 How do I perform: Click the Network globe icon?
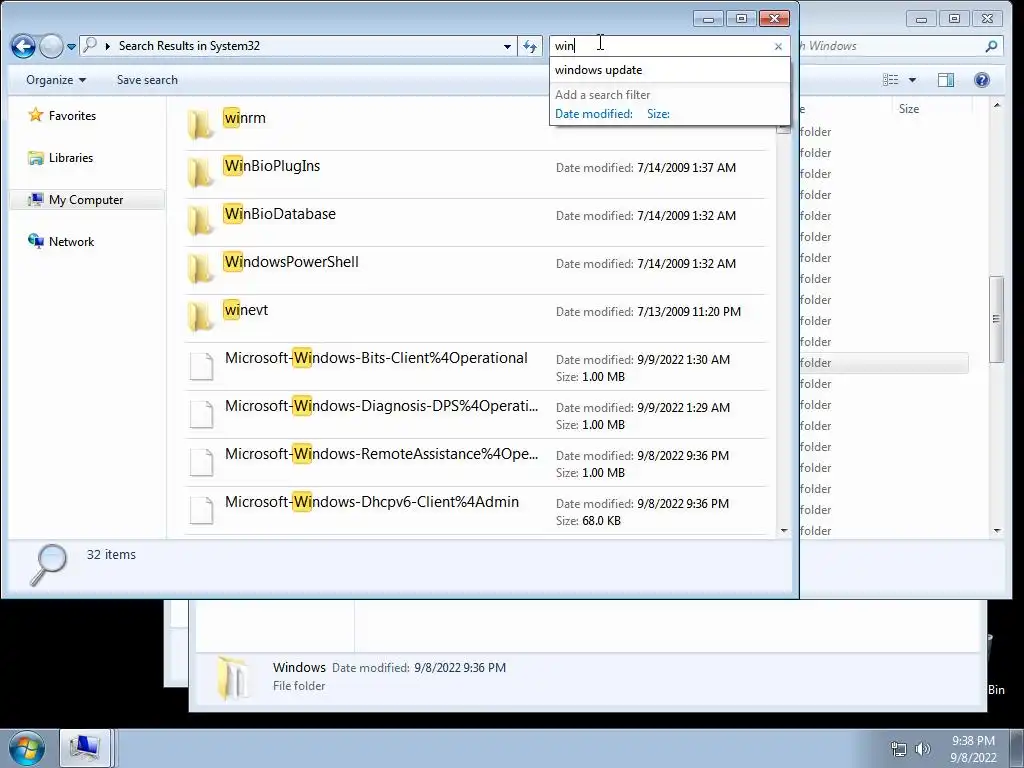coord(35,241)
